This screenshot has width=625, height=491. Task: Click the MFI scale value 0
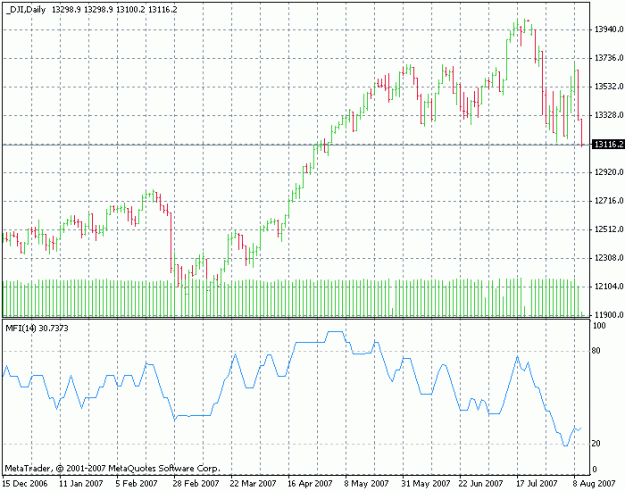click(x=595, y=469)
